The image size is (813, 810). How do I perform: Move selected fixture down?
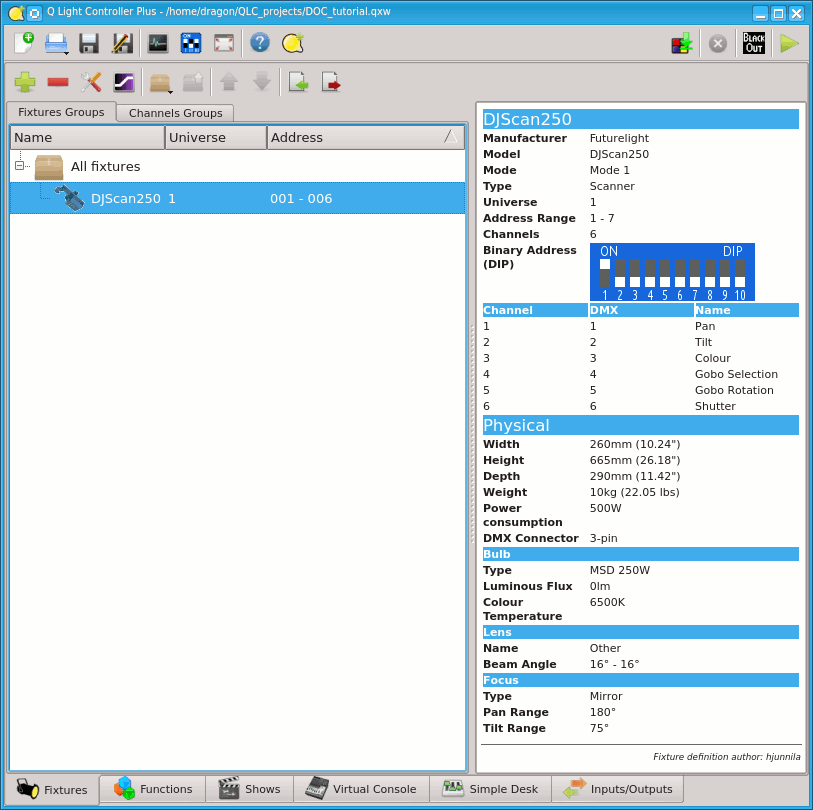tap(262, 82)
